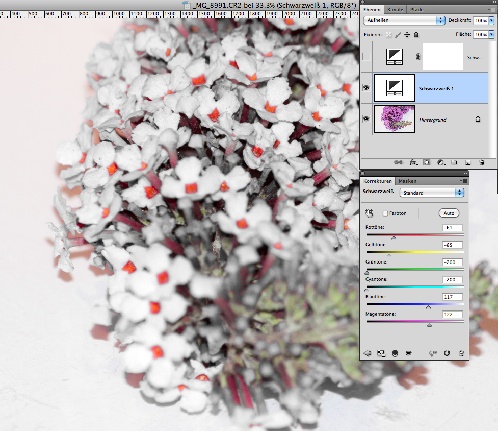The width and height of the screenshot is (498, 431).
Task: Click the link layers chain icon
Action: [x=398, y=162]
